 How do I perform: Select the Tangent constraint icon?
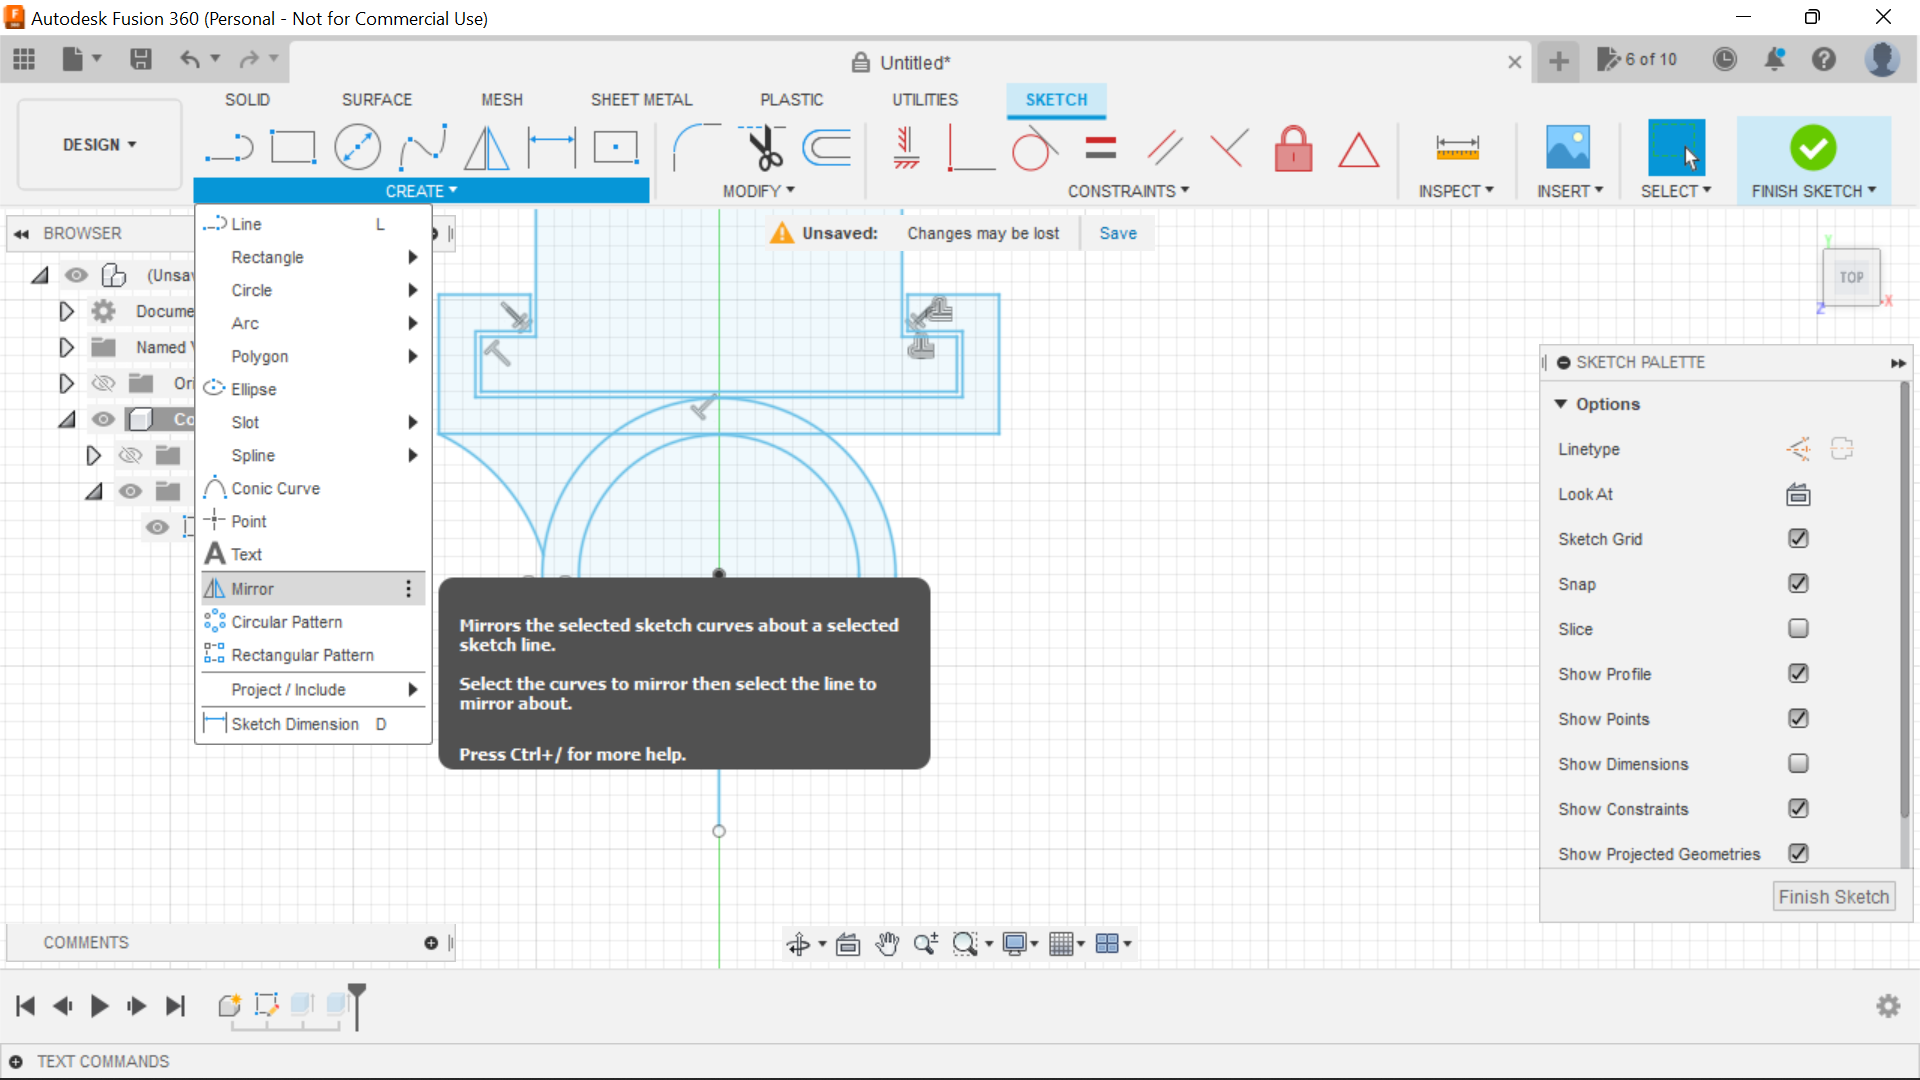pyautogui.click(x=1034, y=147)
